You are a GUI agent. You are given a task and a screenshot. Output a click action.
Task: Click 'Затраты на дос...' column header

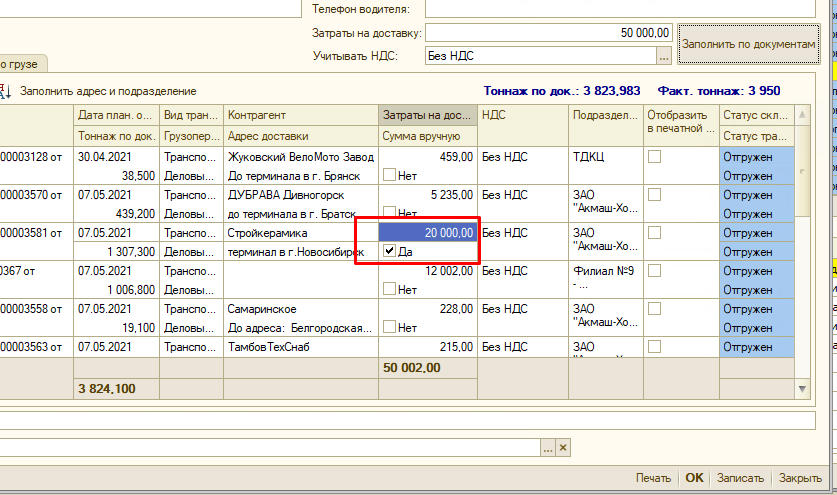(x=428, y=115)
